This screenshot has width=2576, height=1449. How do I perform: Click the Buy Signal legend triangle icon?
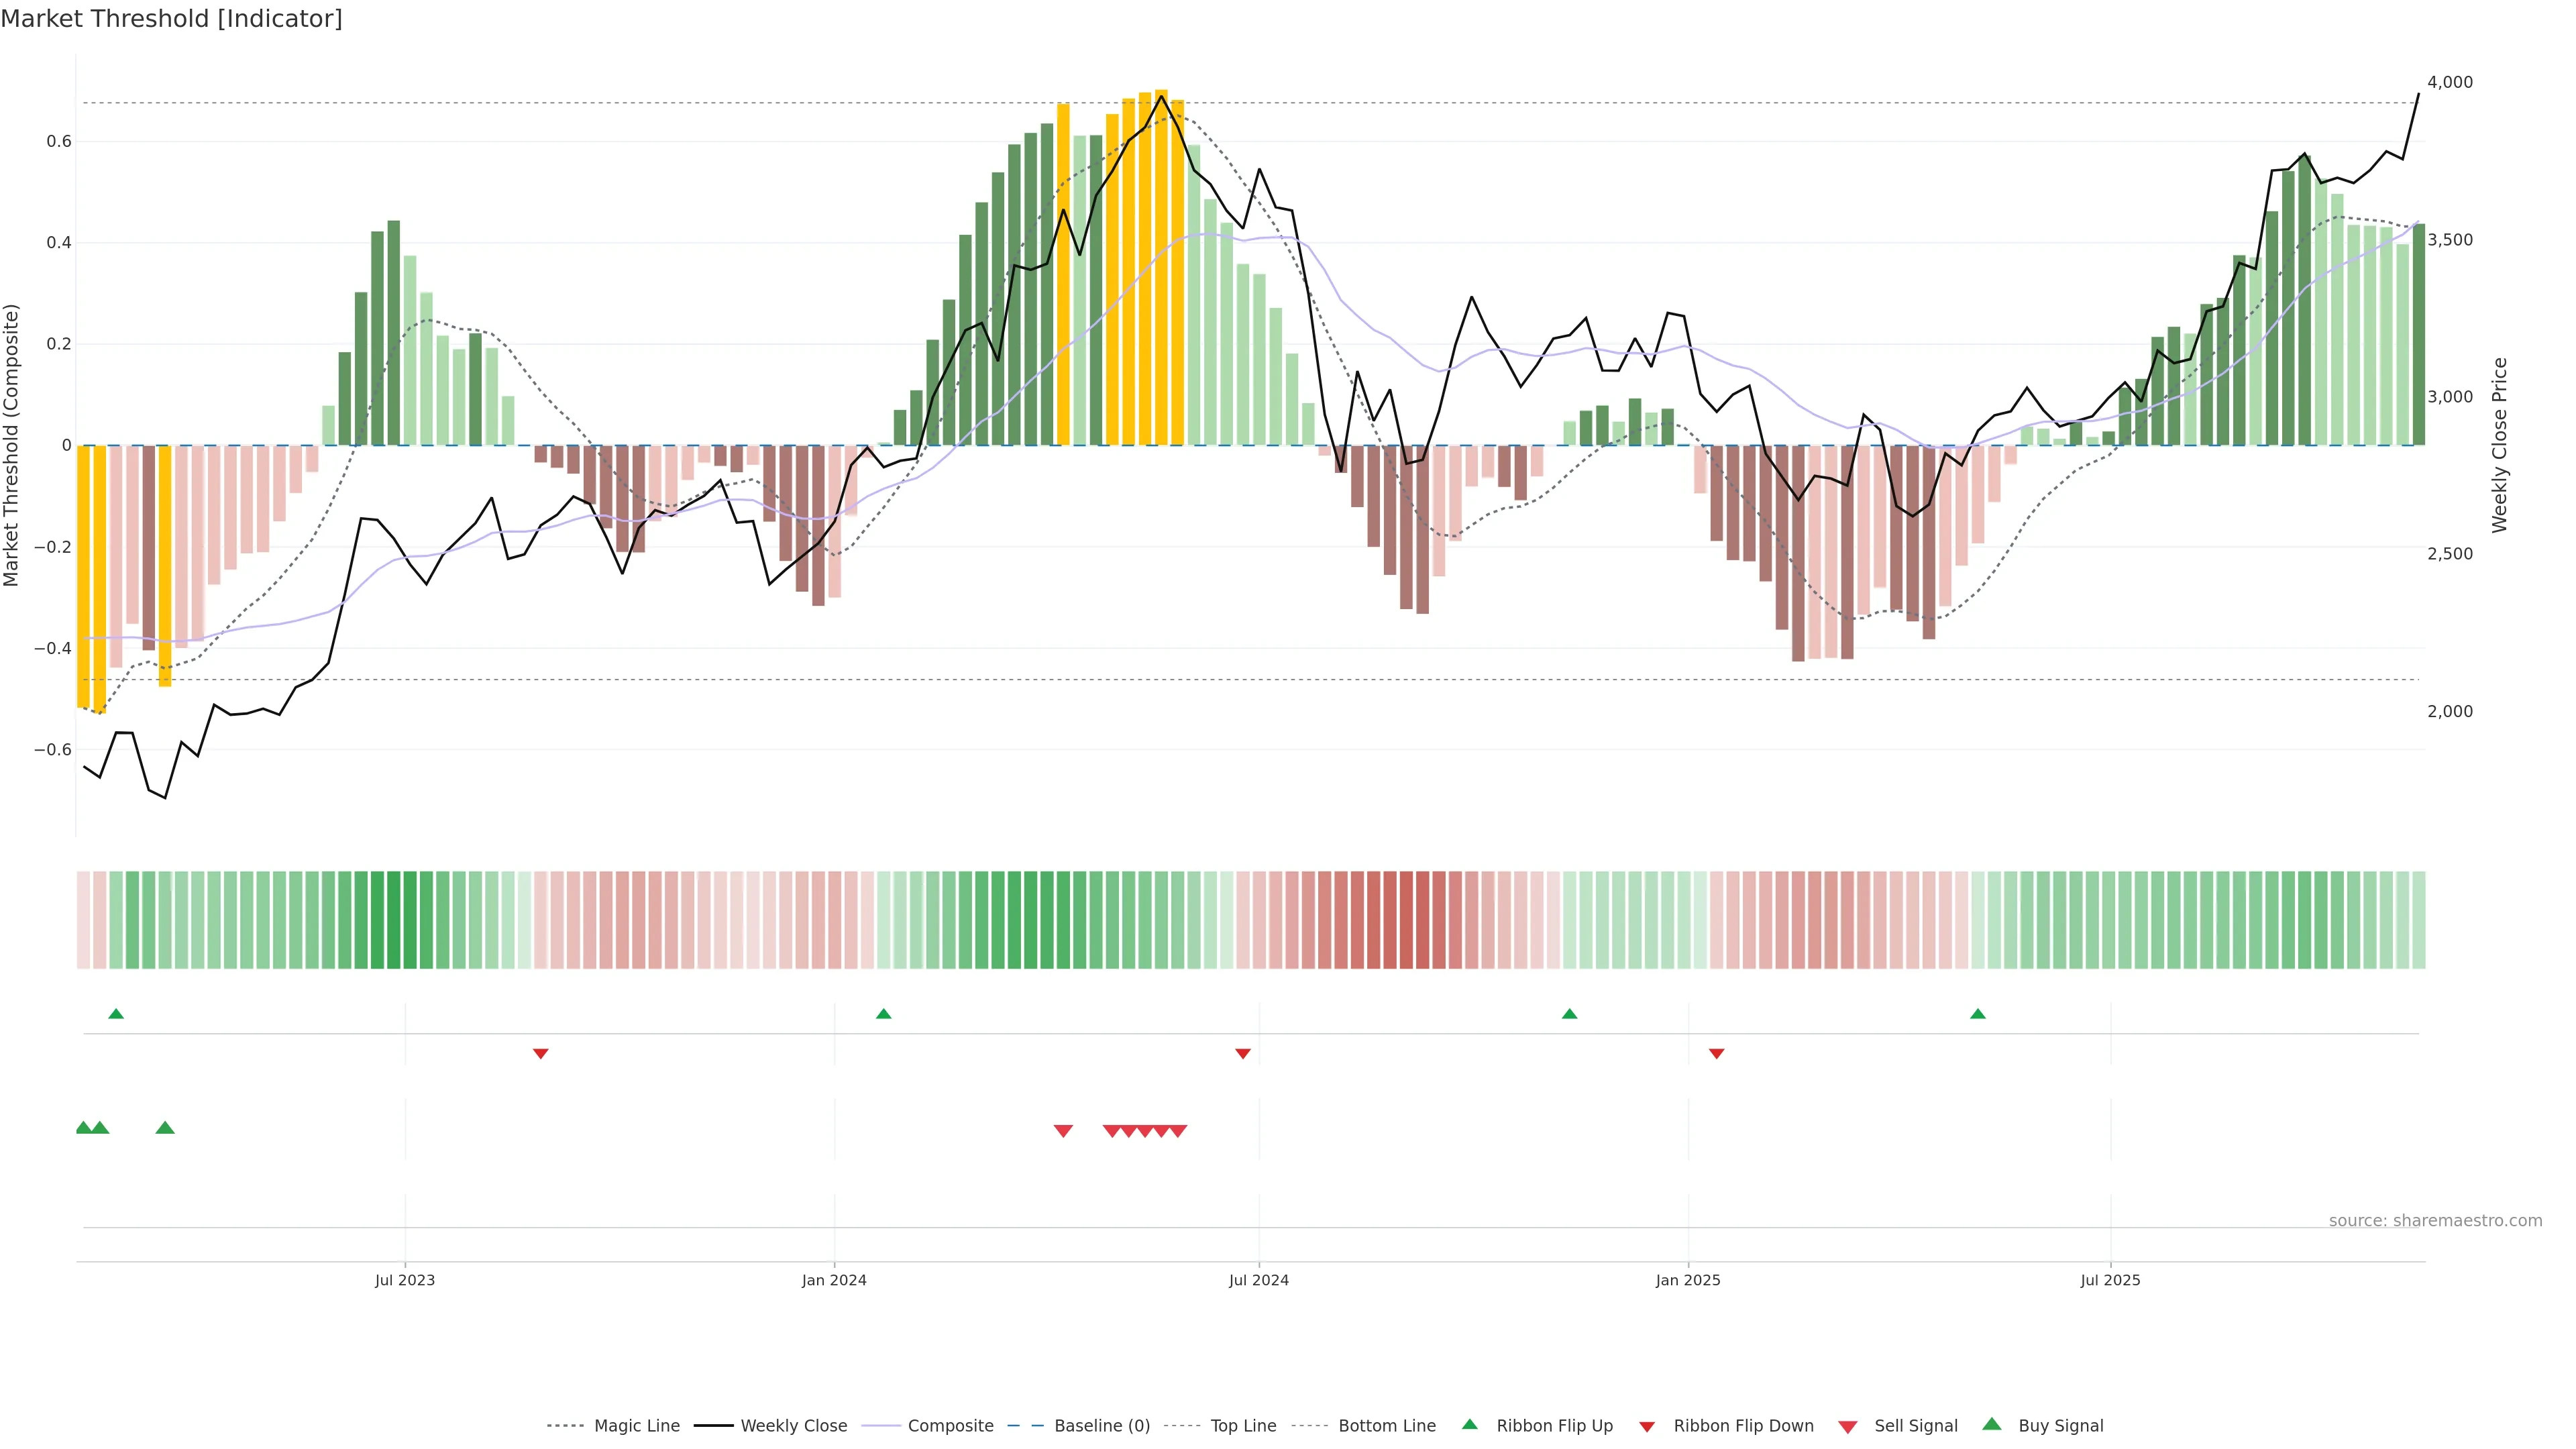1992,1424
